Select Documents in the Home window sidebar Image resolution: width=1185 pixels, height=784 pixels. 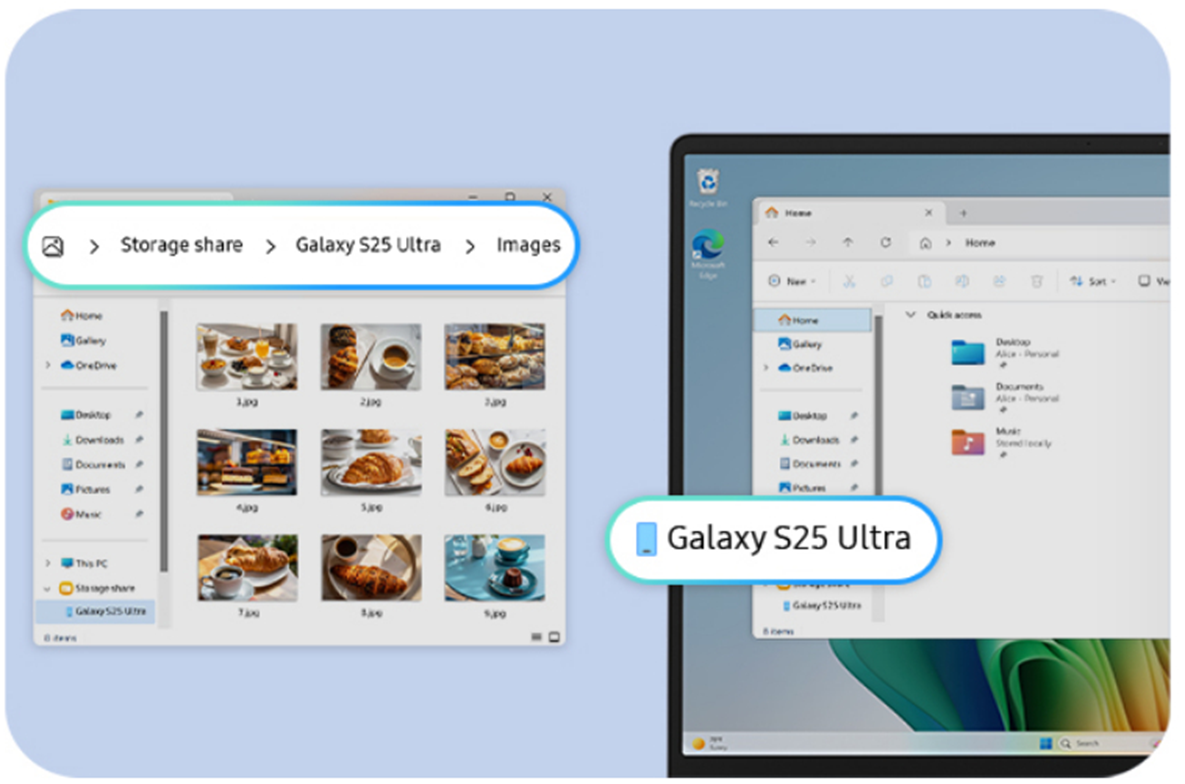click(810, 464)
